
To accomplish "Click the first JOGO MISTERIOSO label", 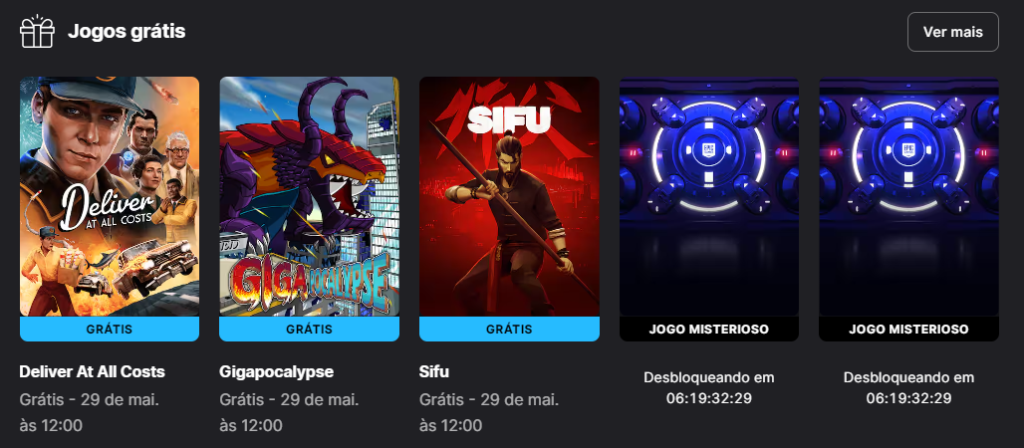I will [709, 329].
